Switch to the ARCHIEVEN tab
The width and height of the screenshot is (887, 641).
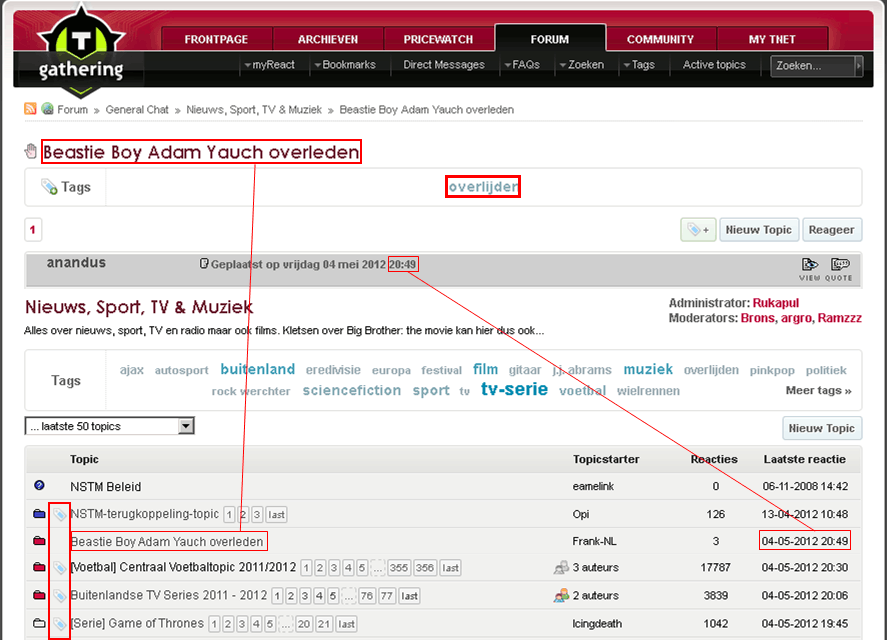pos(328,39)
